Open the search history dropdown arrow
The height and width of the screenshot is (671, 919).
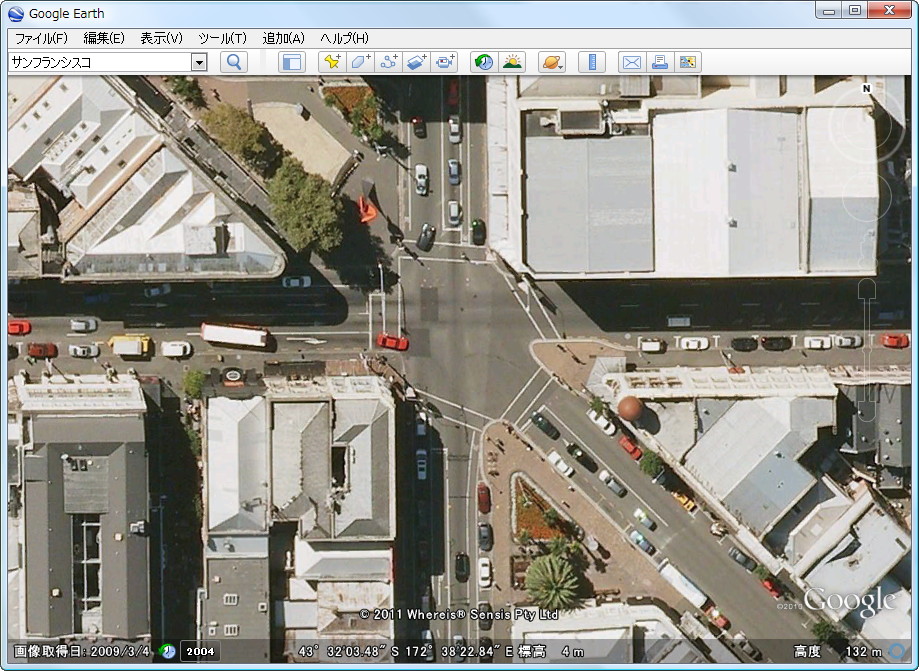click(x=199, y=62)
